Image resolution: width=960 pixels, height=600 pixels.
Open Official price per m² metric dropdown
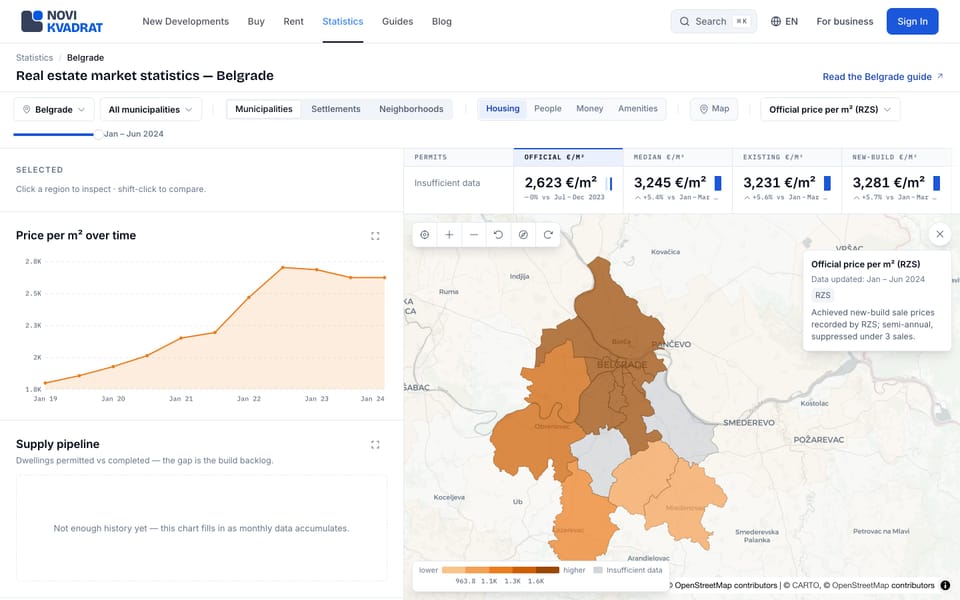[x=830, y=110]
